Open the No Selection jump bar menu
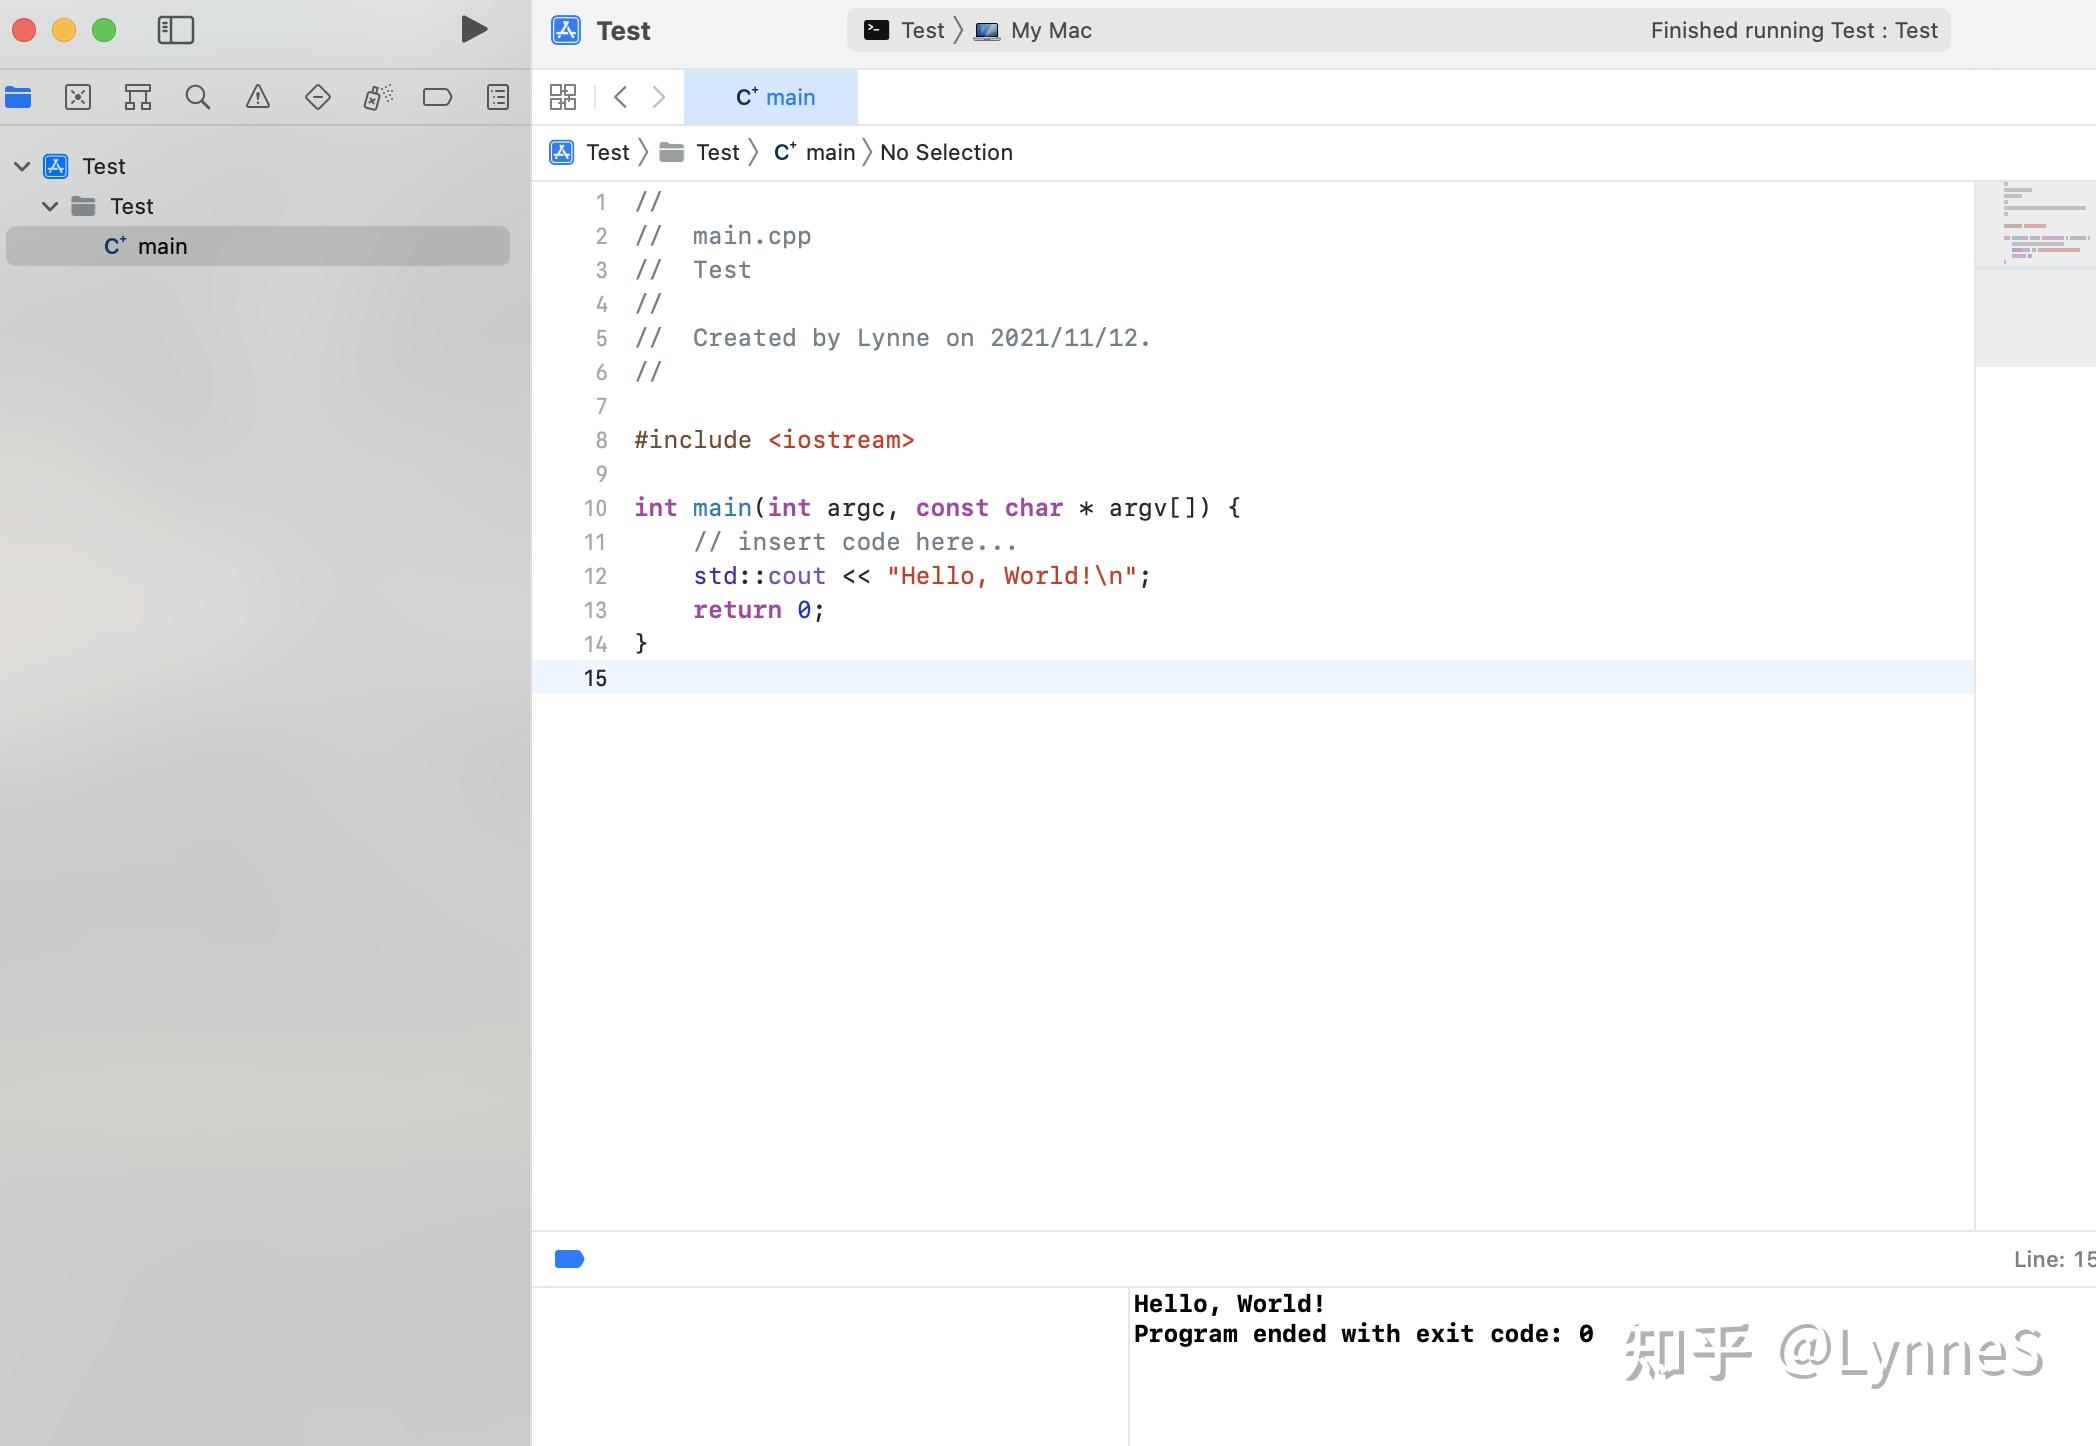 [945, 152]
